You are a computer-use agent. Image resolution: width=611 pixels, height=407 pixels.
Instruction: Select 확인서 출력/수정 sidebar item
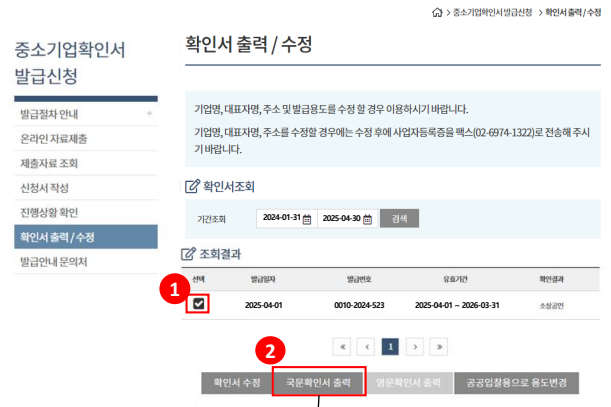click(56, 237)
